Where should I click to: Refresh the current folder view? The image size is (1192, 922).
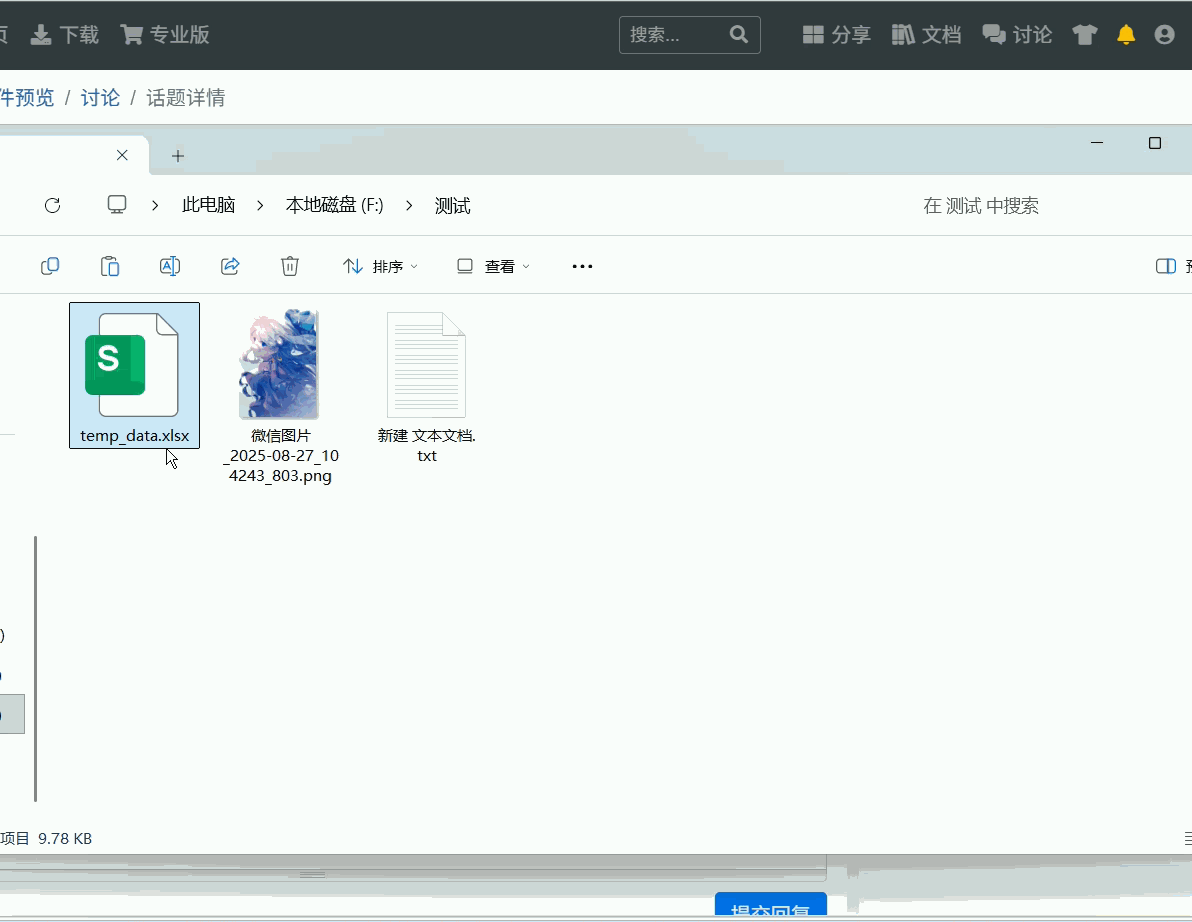click(53, 205)
